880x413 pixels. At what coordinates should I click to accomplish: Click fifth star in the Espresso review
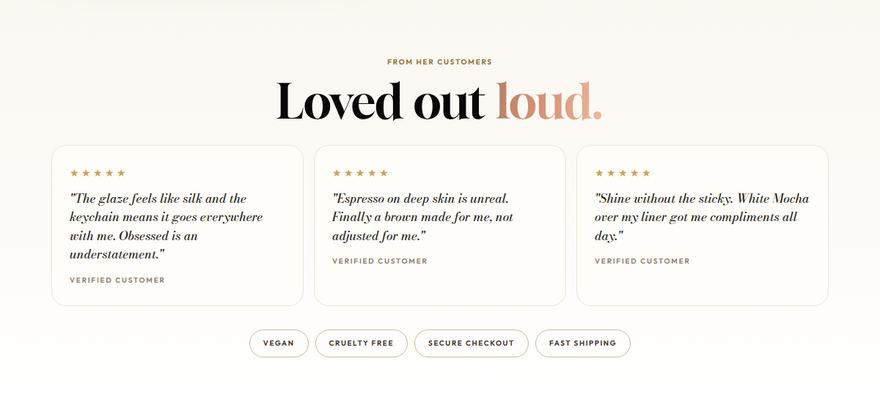pos(384,173)
